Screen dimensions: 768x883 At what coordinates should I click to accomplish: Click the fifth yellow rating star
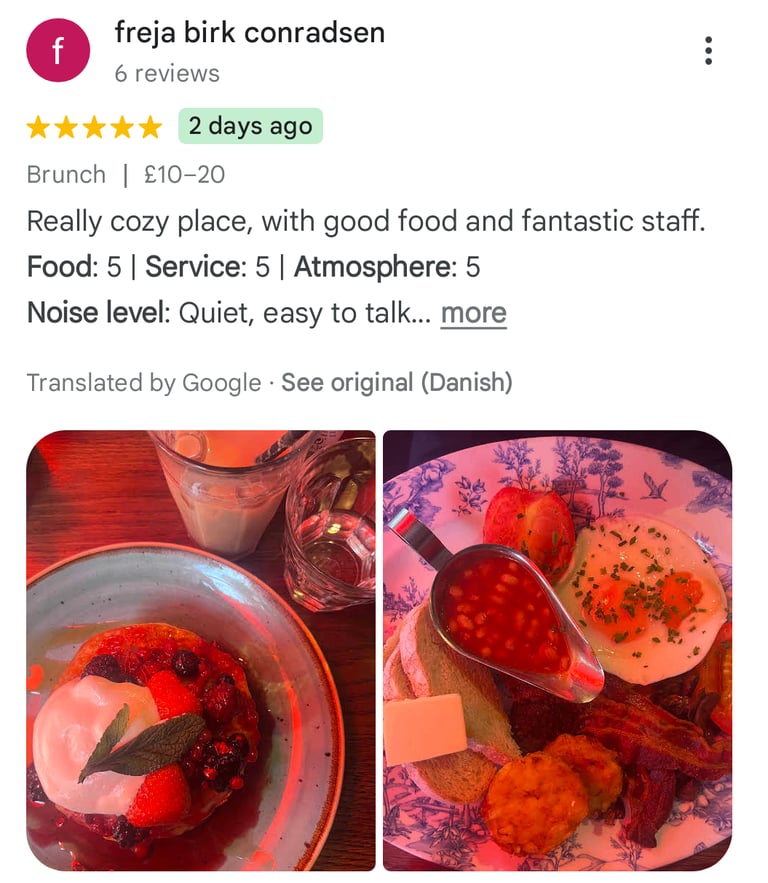pyautogui.click(x=150, y=127)
